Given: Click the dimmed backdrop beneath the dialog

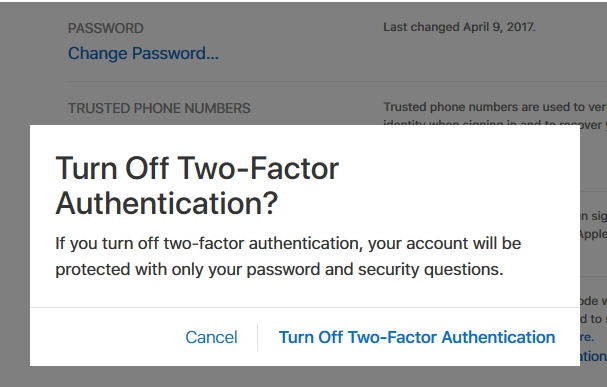Looking at the screenshot, I should point(304,377).
